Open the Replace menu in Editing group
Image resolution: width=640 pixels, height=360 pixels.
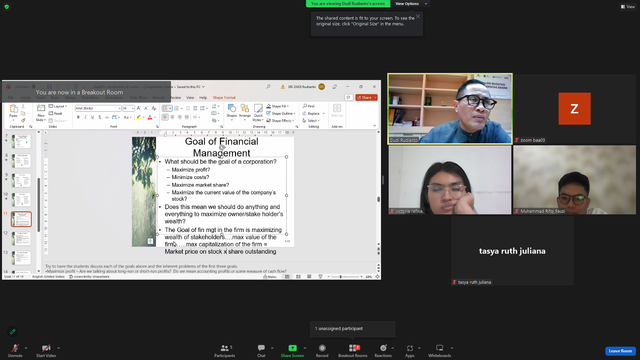[313, 113]
